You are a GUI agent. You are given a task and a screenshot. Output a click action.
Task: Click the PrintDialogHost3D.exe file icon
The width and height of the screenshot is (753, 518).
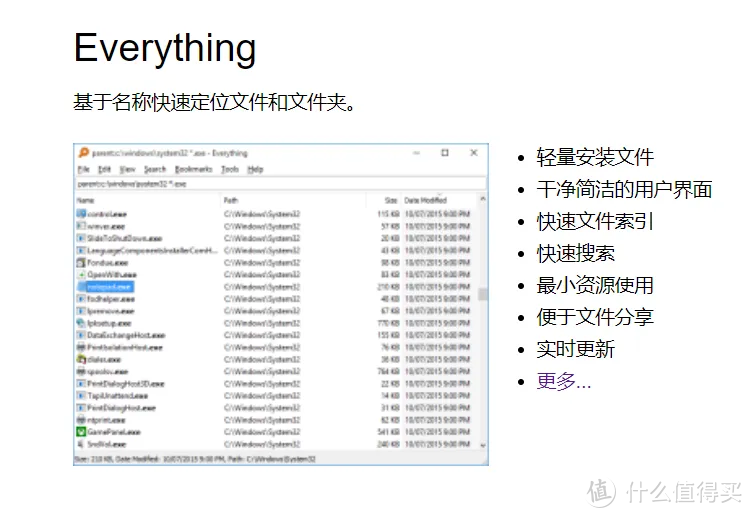click(x=81, y=384)
